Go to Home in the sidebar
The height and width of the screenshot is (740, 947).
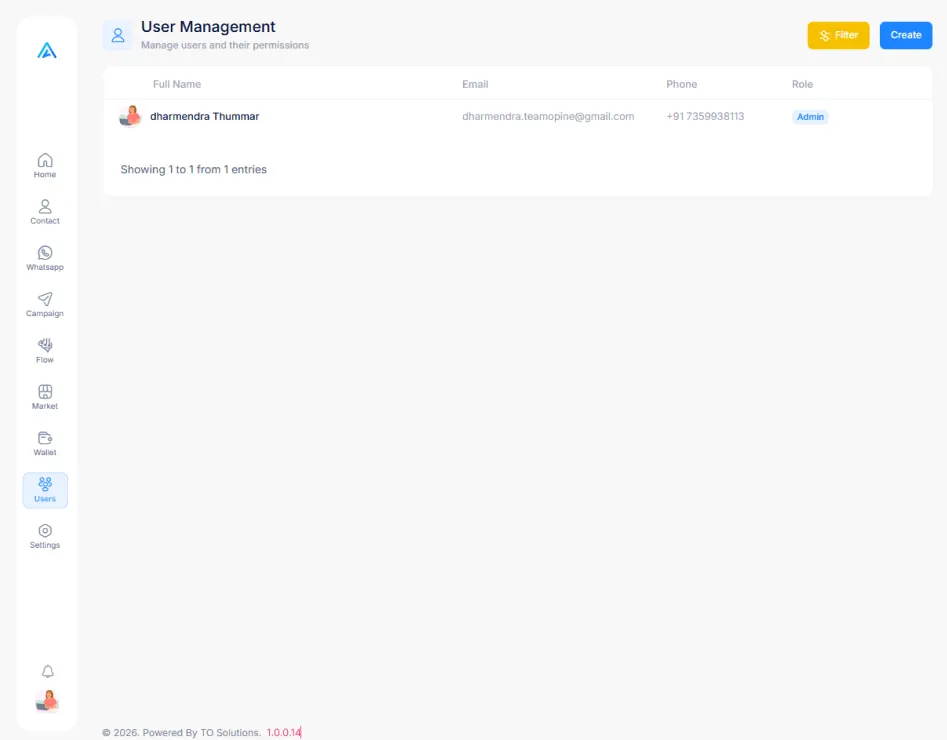click(45, 166)
